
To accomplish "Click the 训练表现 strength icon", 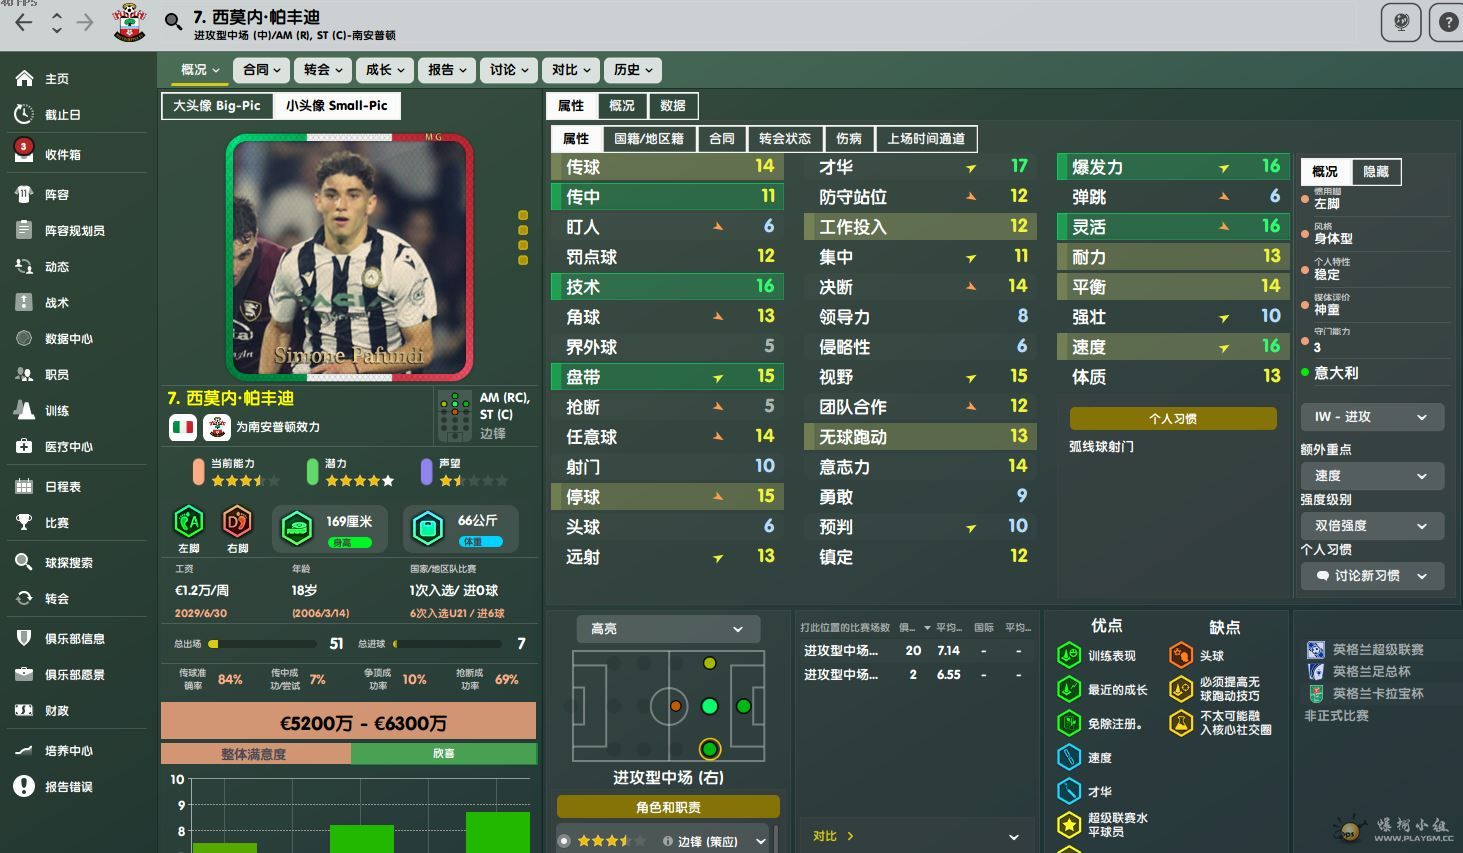I will pyautogui.click(x=1069, y=655).
